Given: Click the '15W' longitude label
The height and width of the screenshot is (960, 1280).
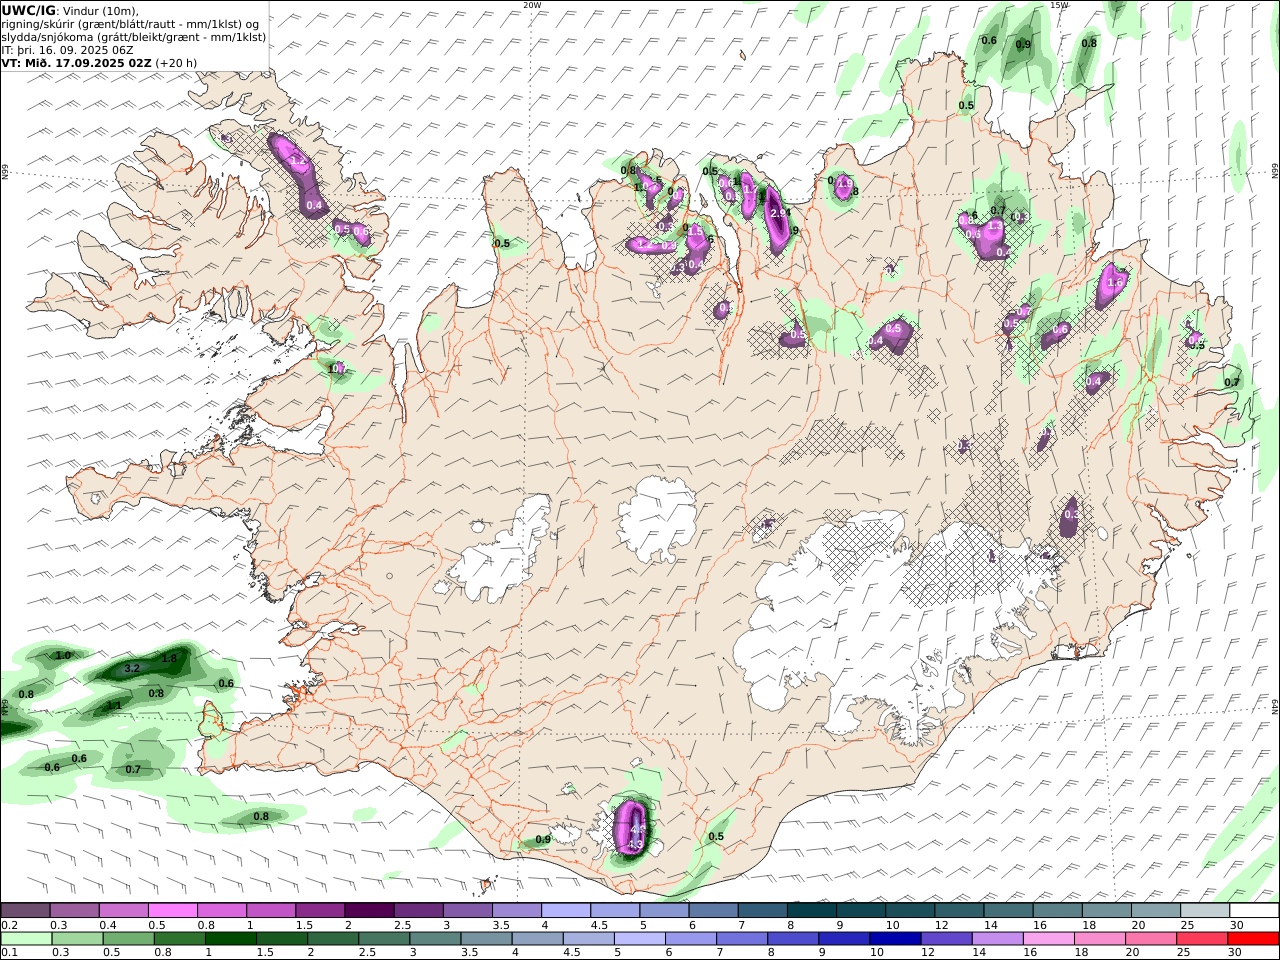Looking at the screenshot, I should click(x=1059, y=5).
